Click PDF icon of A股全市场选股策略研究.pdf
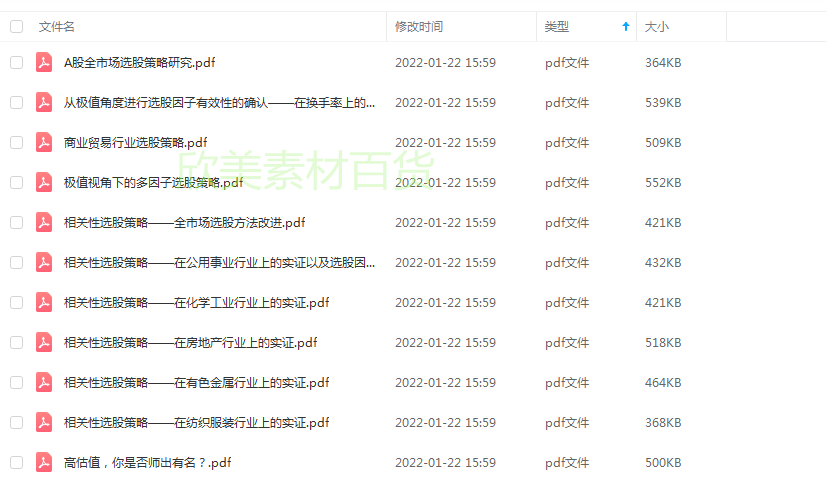826x493 pixels. pyautogui.click(x=44, y=62)
